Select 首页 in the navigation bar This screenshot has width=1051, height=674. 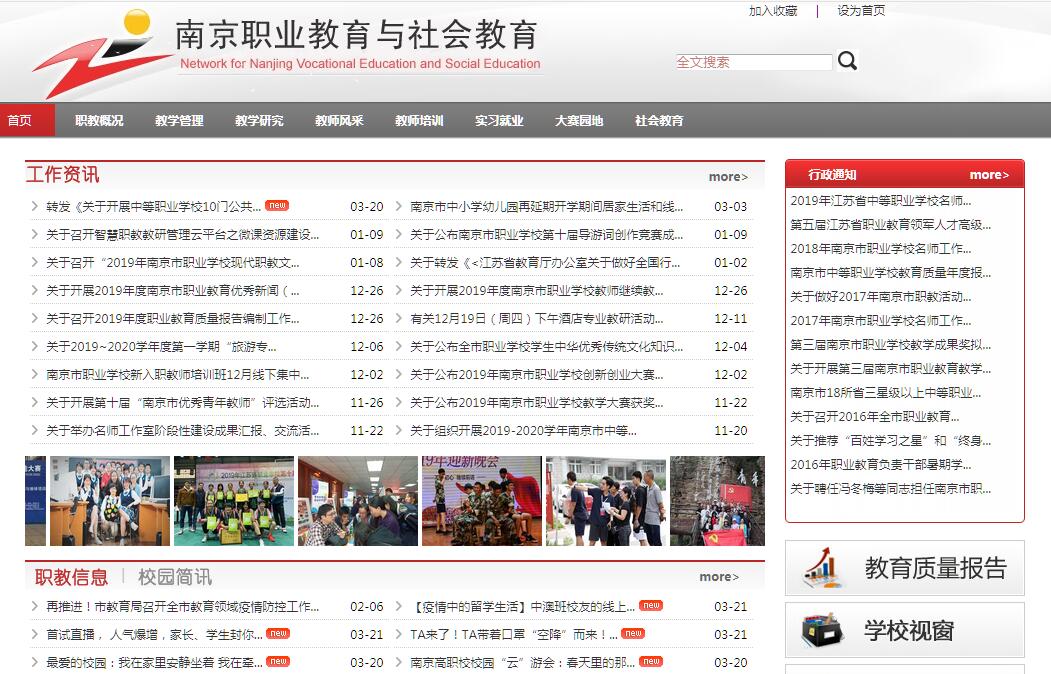(20, 120)
